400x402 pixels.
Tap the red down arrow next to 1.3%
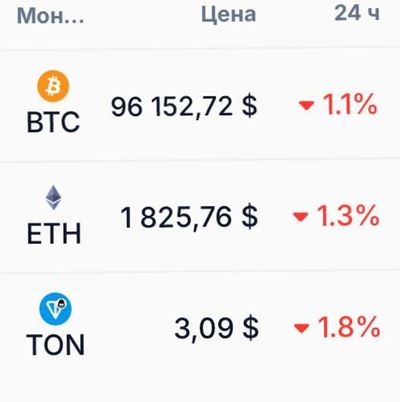[300, 217]
